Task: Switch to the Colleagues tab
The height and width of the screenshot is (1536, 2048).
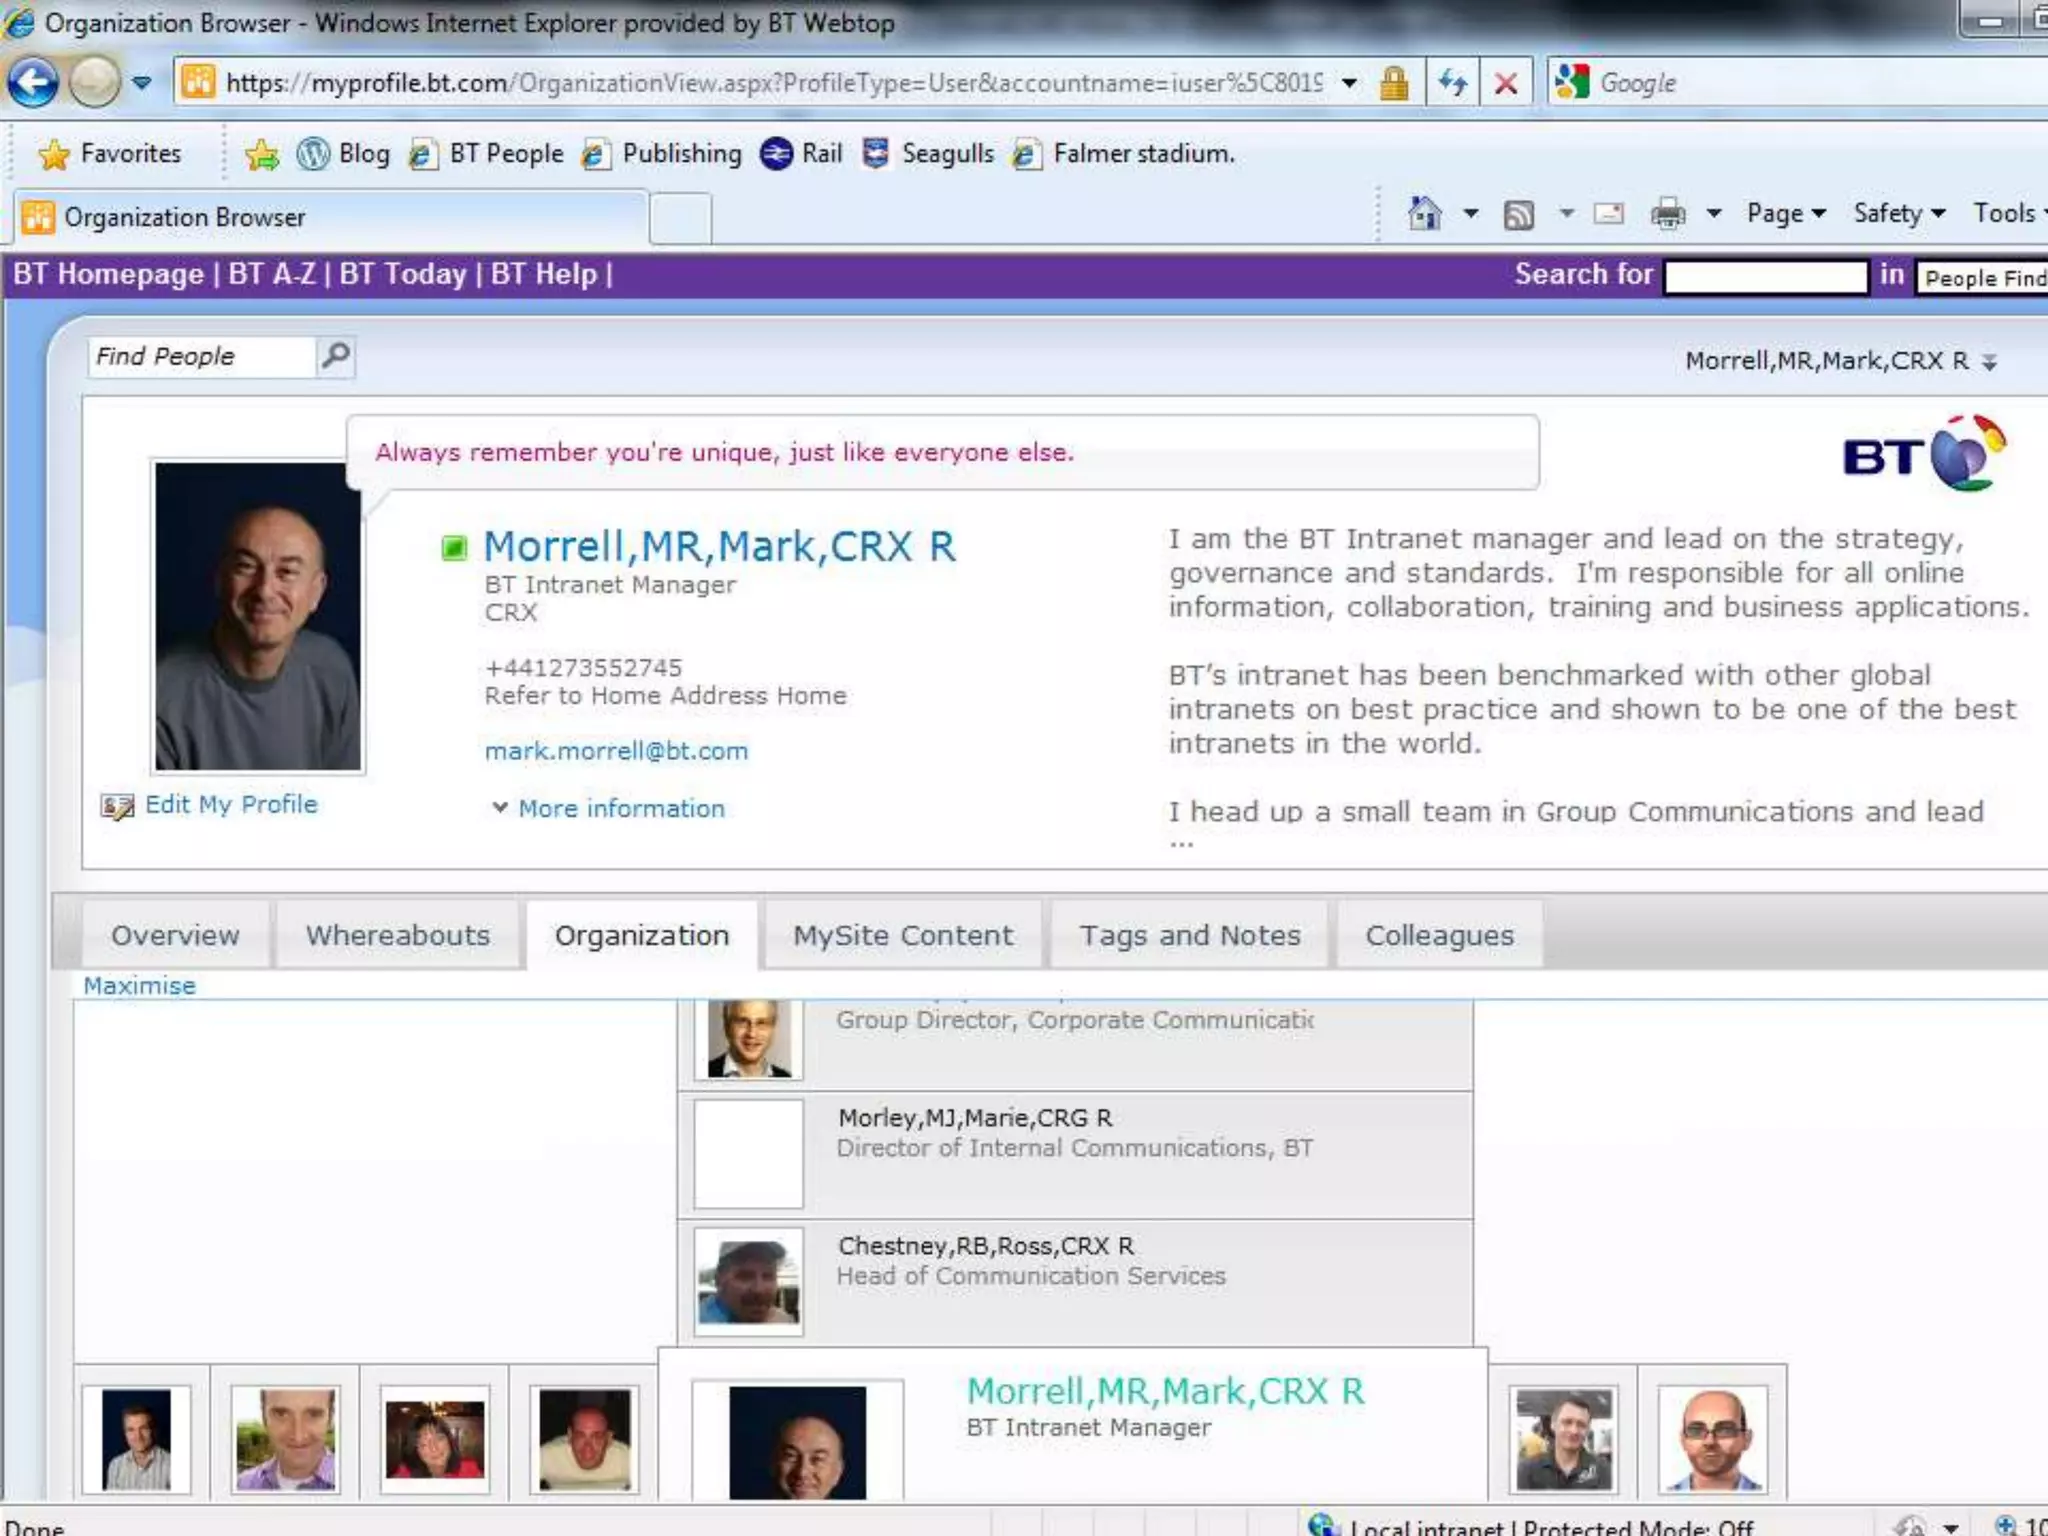Action: [x=1440, y=935]
